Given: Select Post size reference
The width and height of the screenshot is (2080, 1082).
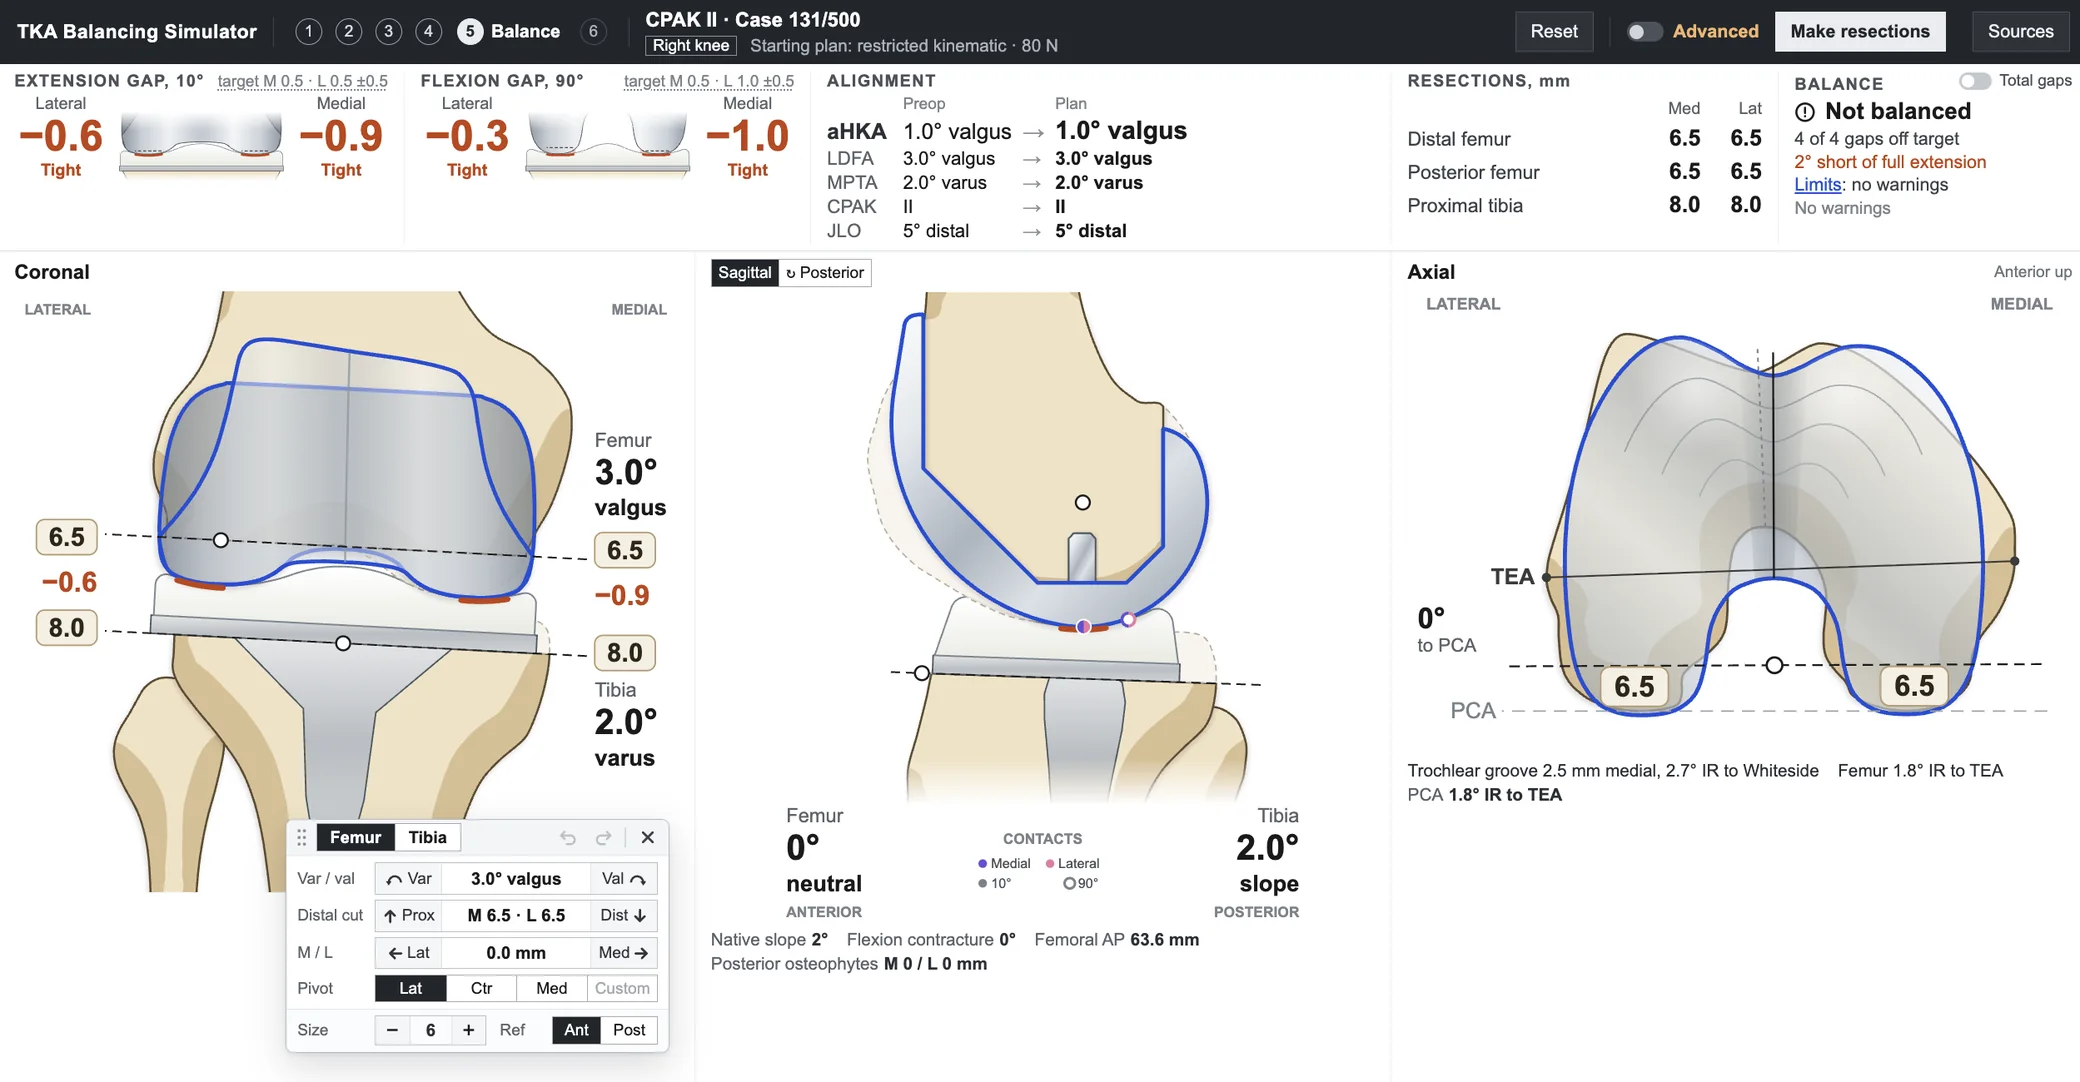Looking at the screenshot, I should pos(629,1030).
